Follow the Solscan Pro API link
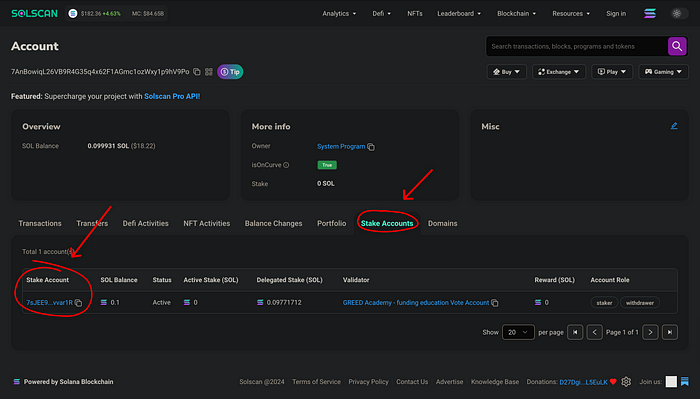 [172, 96]
